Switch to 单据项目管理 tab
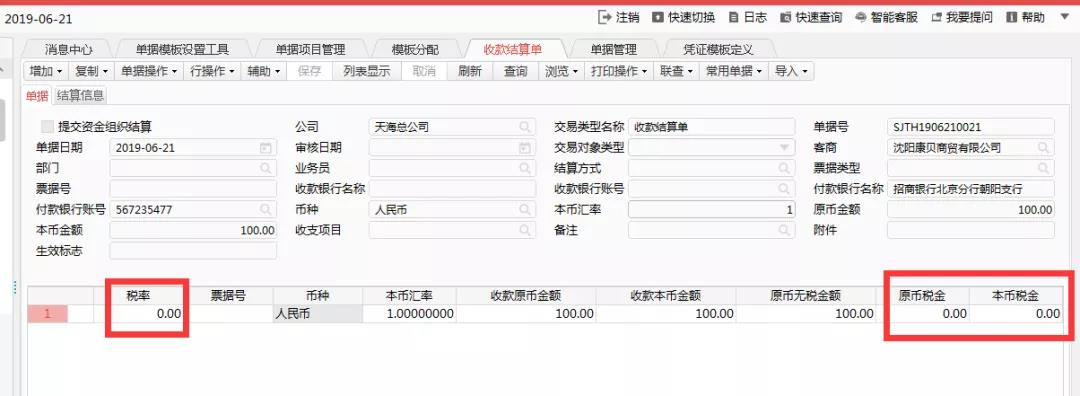The width and height of the screenshot is (1080, 396). (311, 50)
